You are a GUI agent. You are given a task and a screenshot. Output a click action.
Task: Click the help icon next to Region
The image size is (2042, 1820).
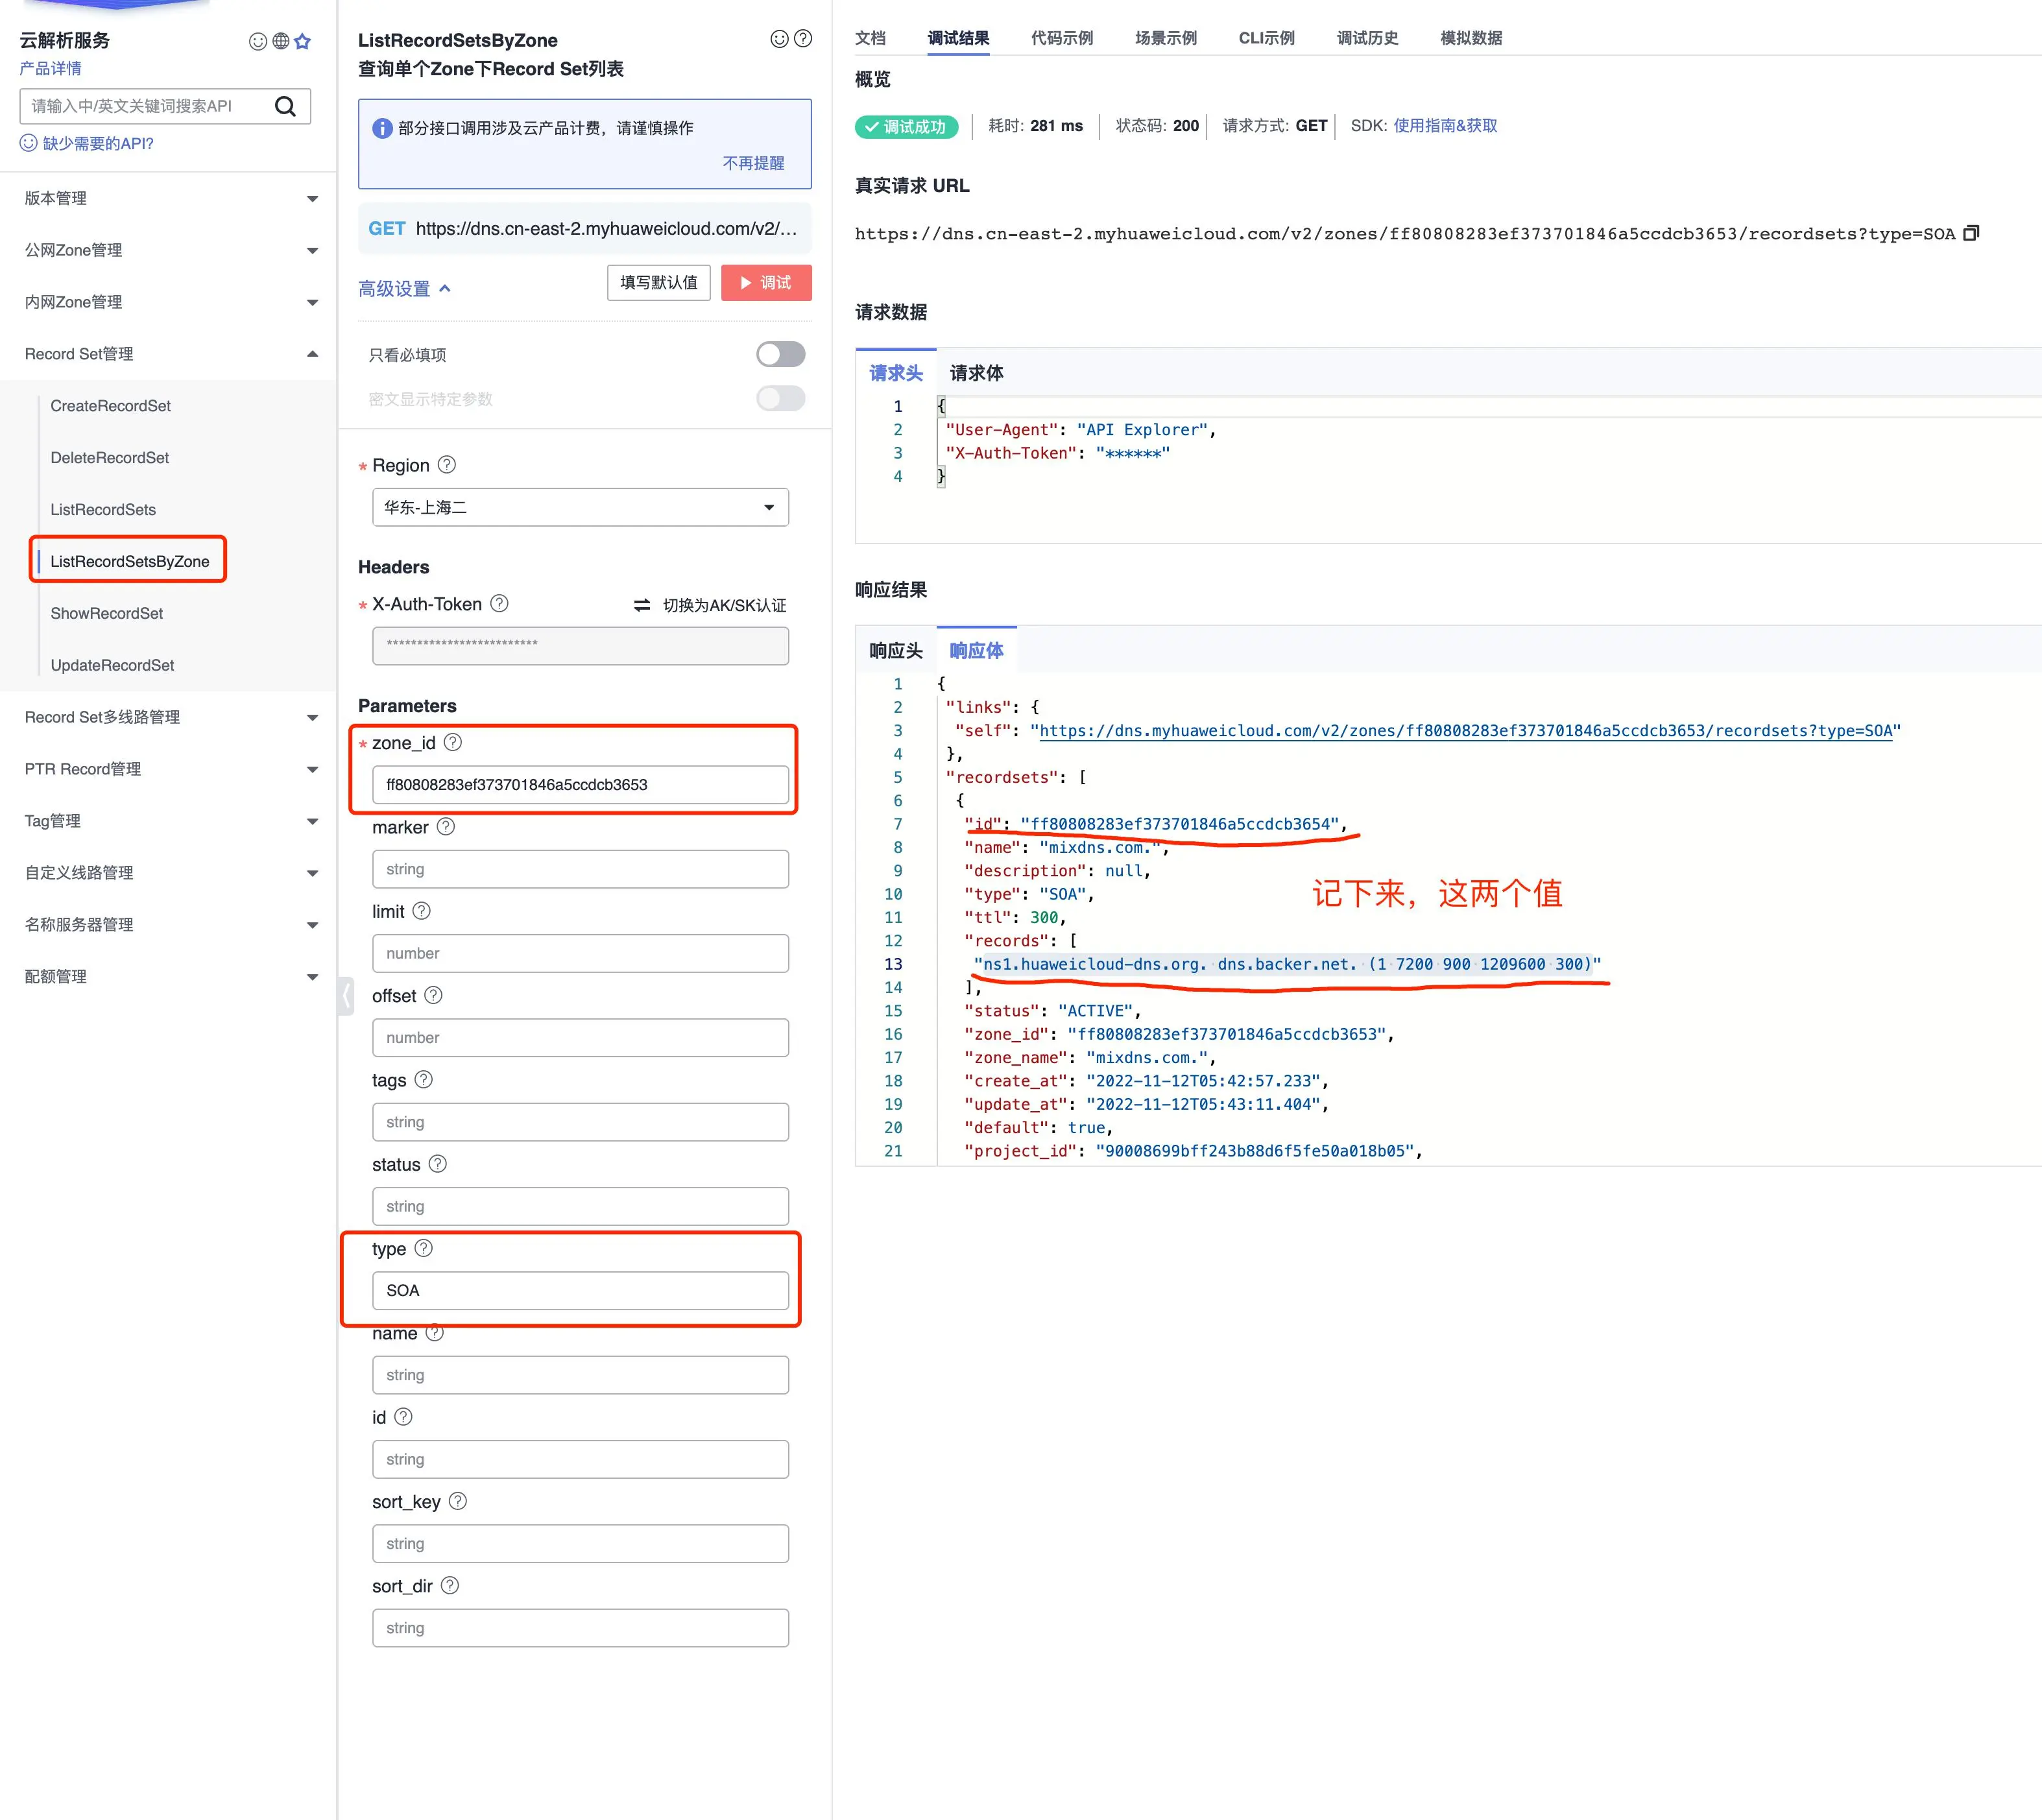click(x=447, y=465)
